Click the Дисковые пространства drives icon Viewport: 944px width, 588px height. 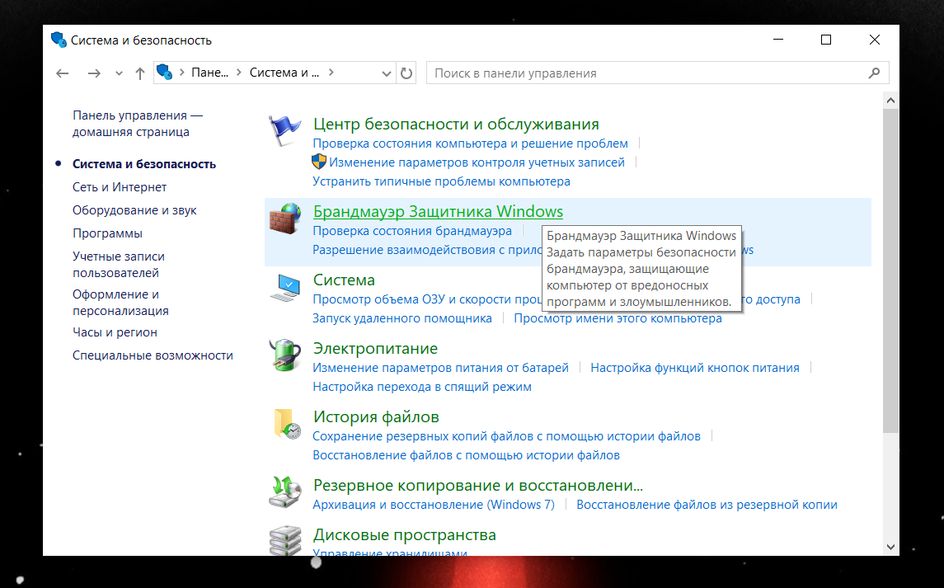click(284, 540)
